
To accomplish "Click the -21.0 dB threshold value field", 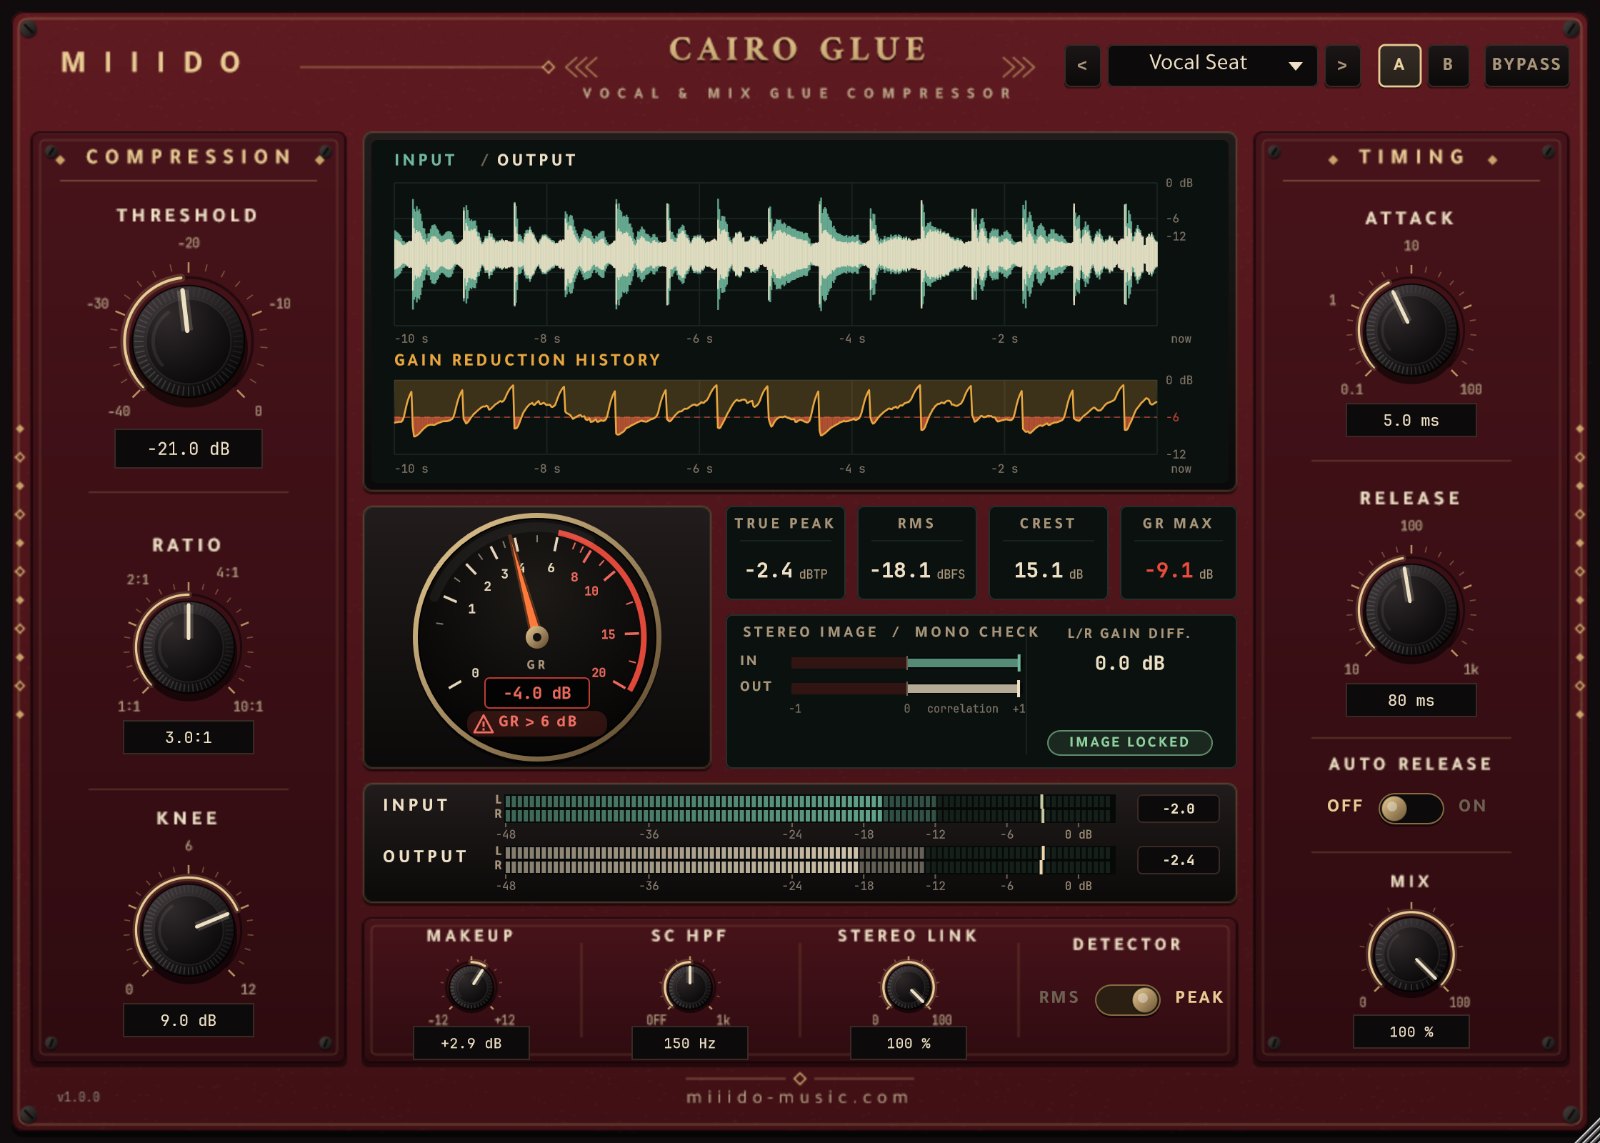I will coord(188,449).
